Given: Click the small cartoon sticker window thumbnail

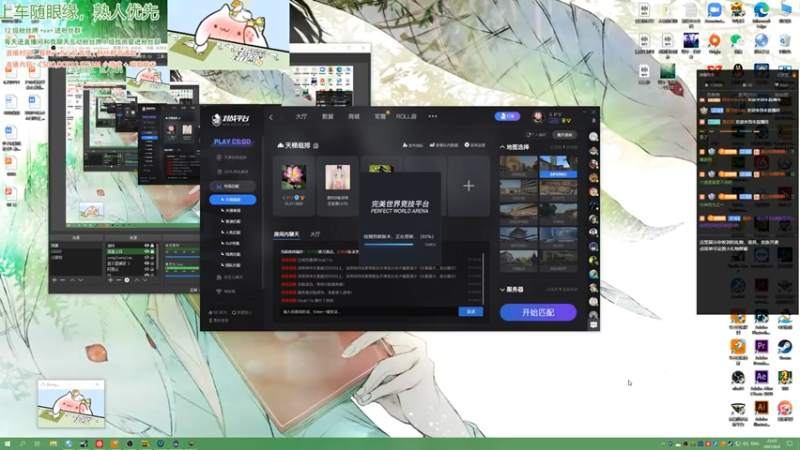Looking at the screenshot, I should pos(71,404).
